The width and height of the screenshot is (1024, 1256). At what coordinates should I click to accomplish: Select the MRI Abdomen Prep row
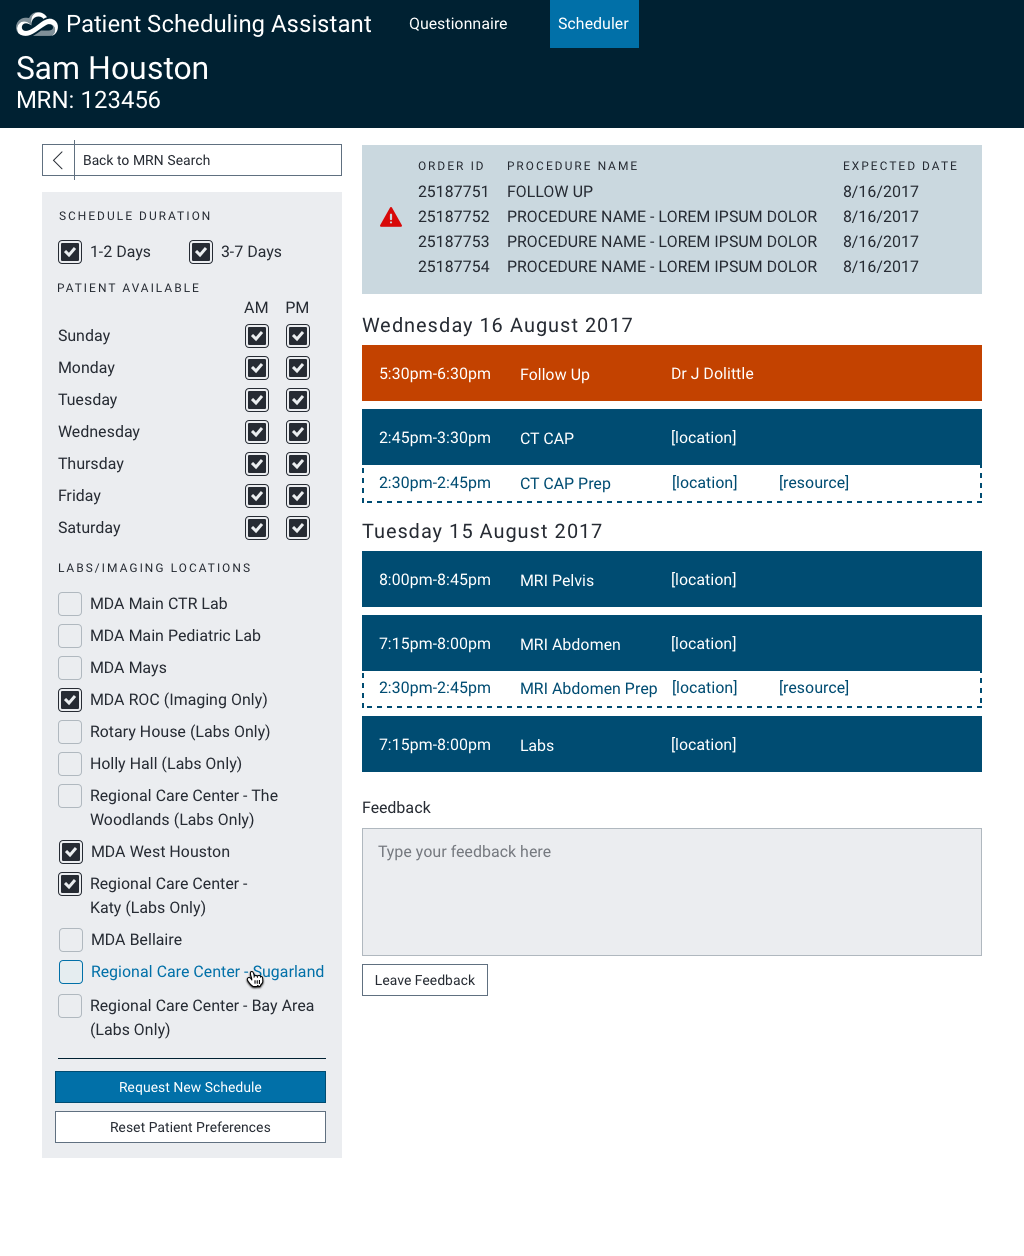pos(672,688)
